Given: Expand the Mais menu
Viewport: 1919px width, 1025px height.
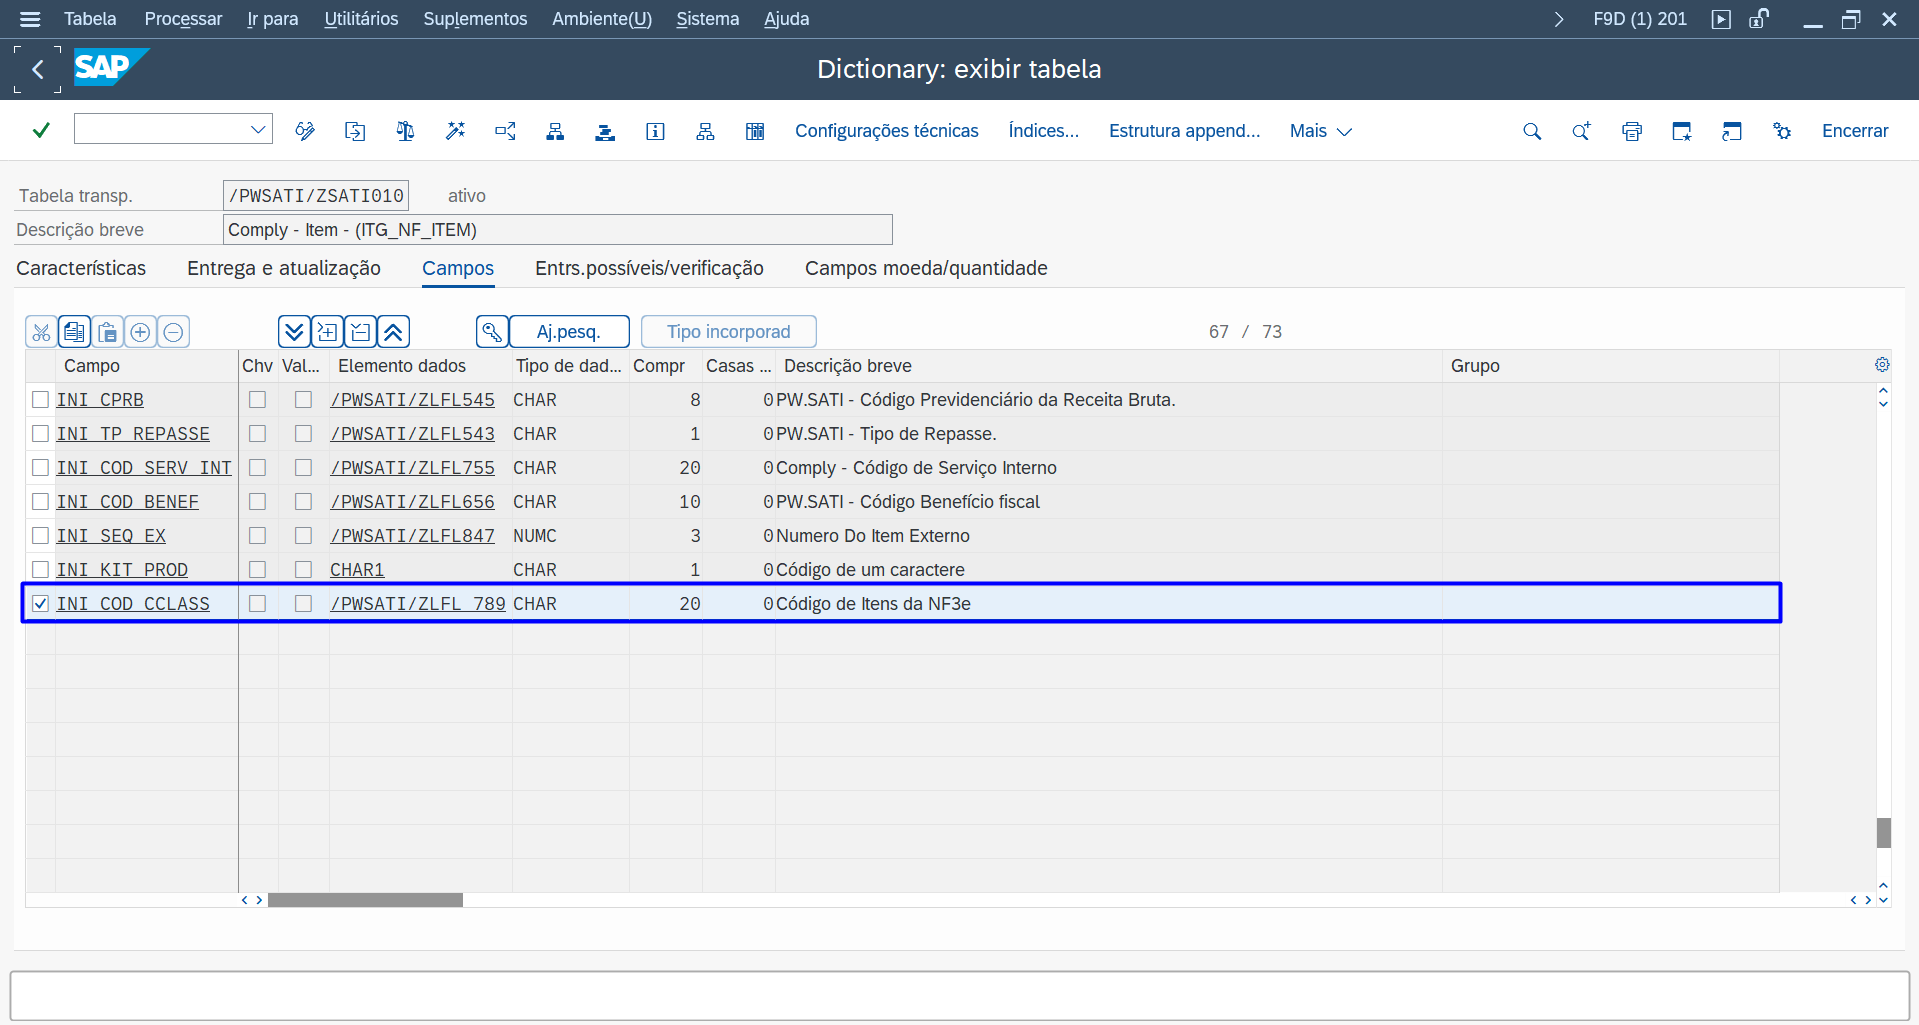Looking at the screenshot, I should point(1320,131).
